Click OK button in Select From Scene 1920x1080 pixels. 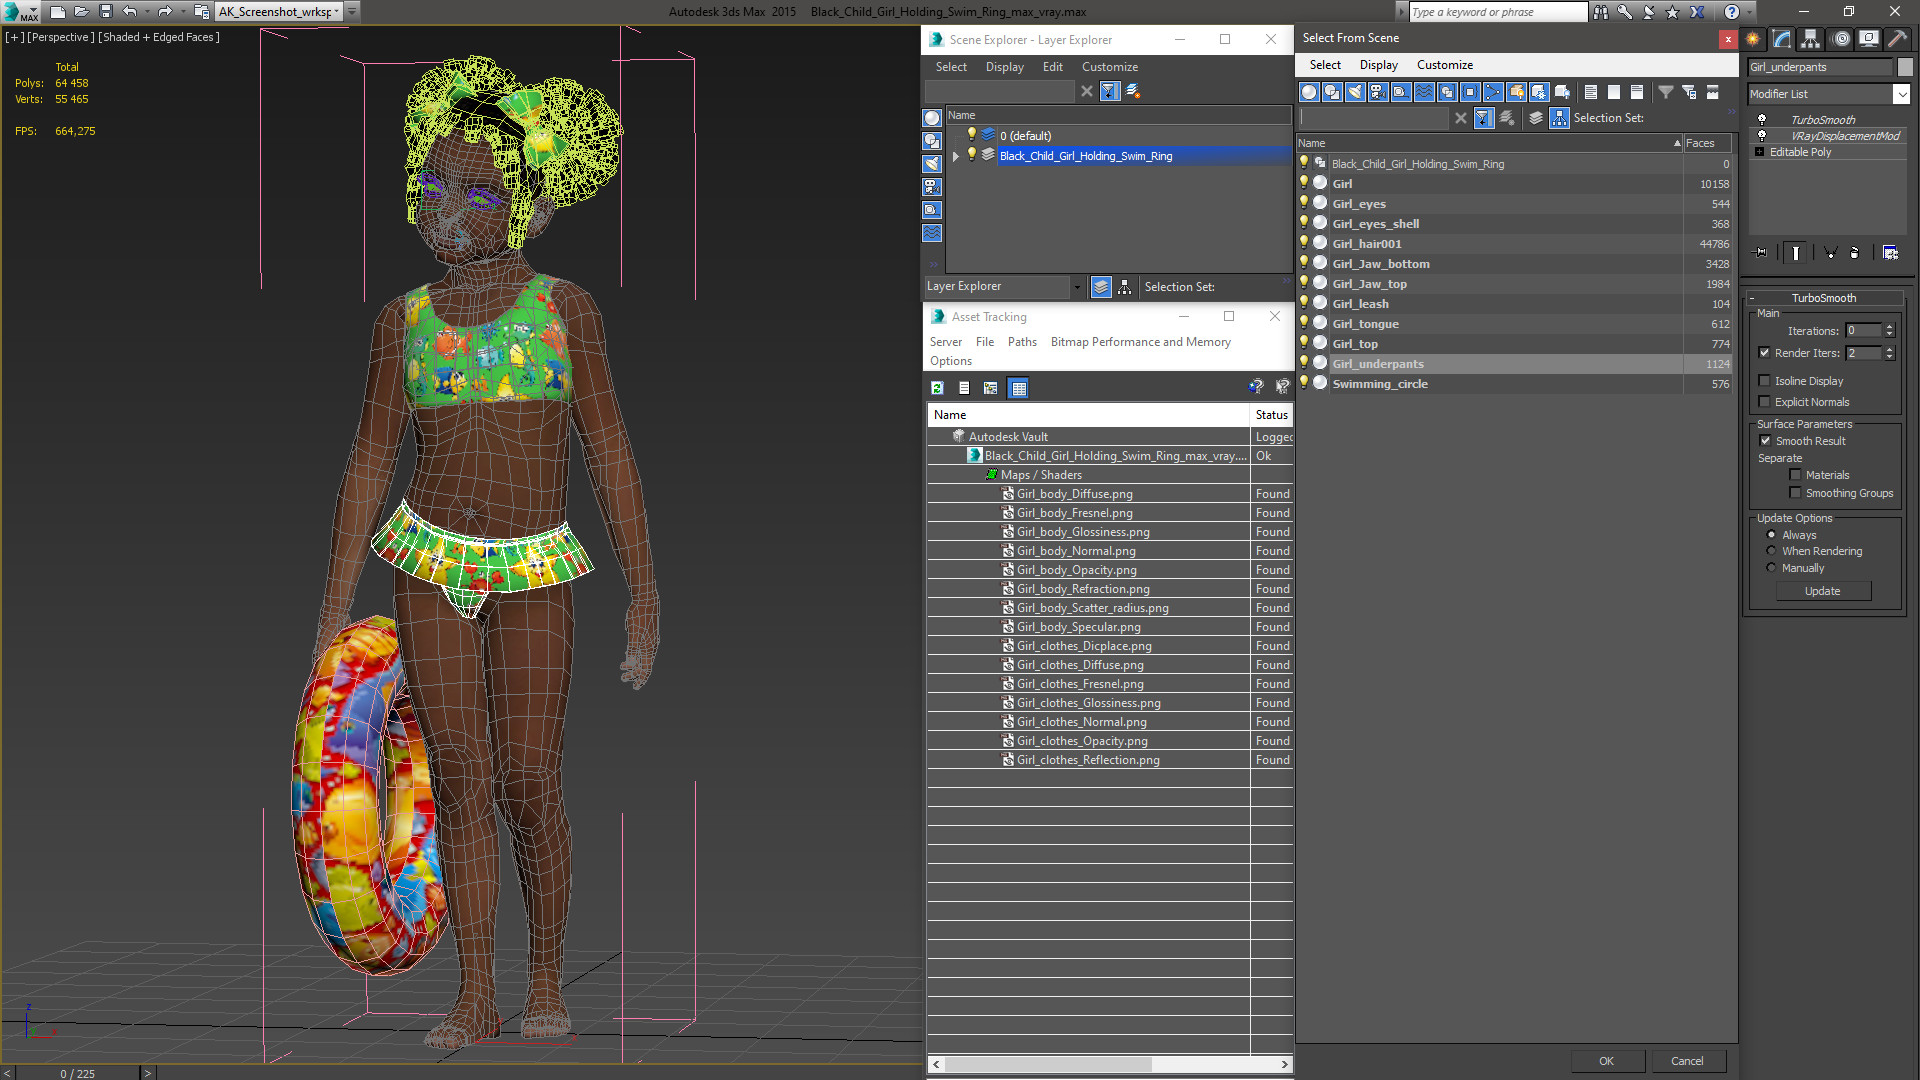coord(1606,1061)
